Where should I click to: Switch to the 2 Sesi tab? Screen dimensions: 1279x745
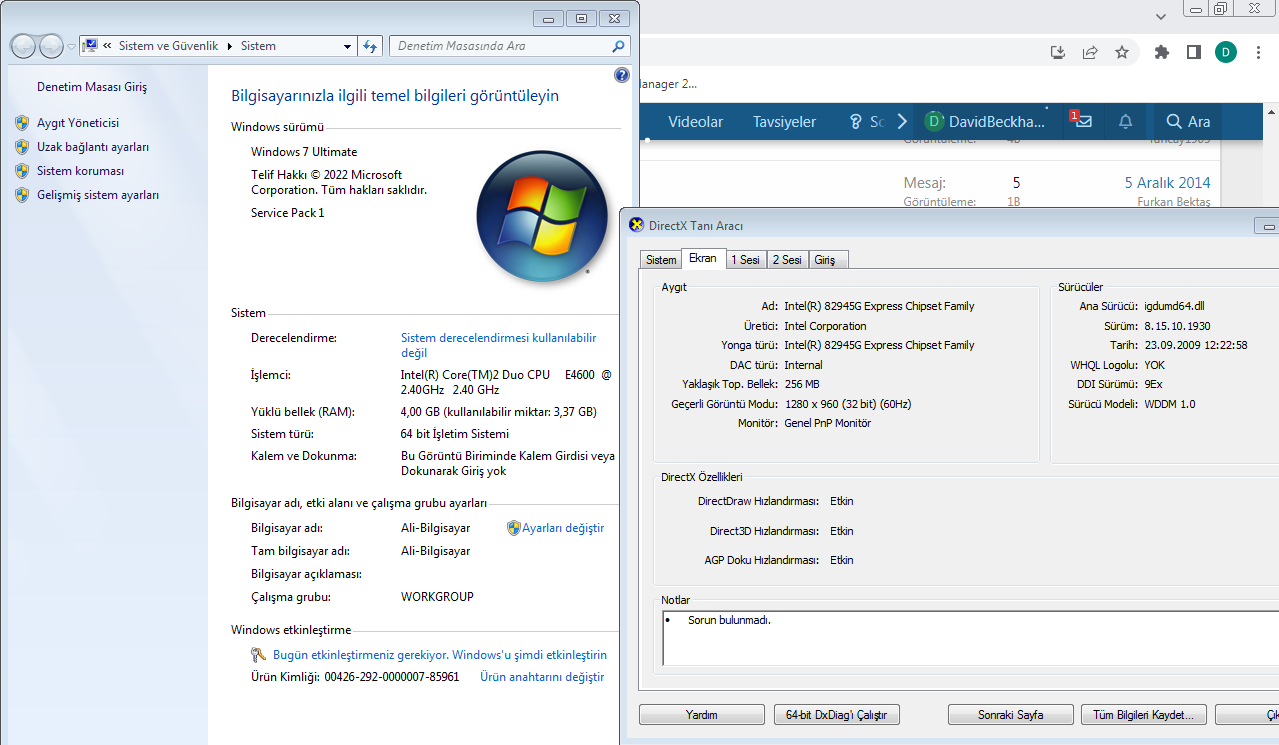coord(787,260)
